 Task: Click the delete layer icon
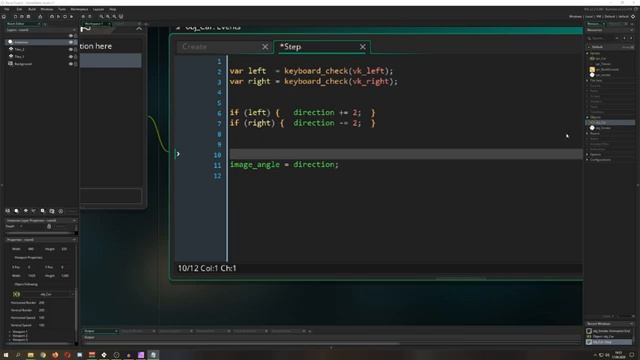[x=61, y=211]
